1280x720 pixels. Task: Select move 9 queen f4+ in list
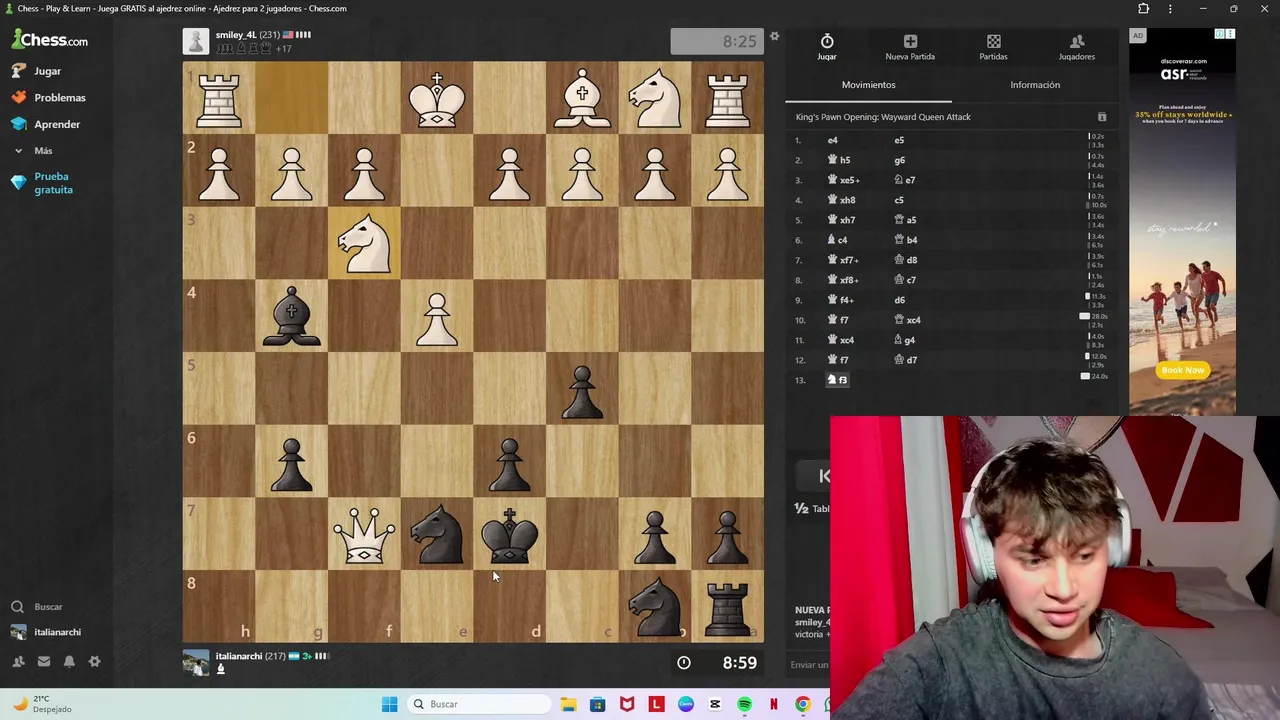(841, 300)
